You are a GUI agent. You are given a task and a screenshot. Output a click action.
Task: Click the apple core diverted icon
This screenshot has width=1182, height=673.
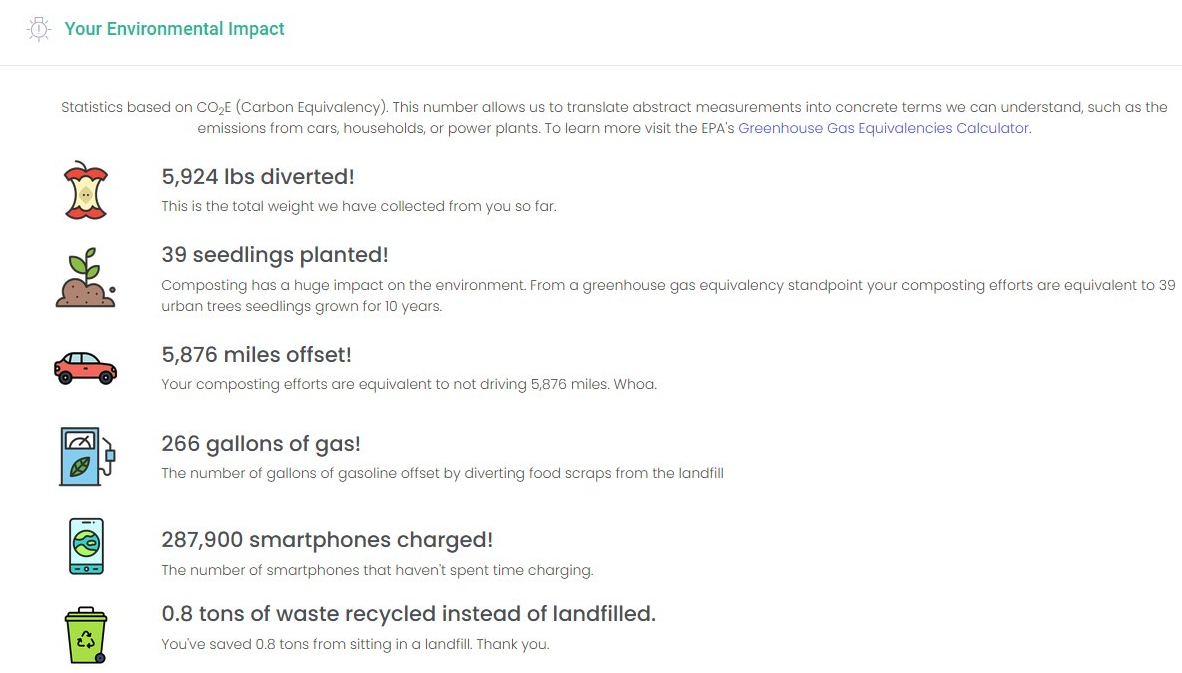tap(85, 191)
